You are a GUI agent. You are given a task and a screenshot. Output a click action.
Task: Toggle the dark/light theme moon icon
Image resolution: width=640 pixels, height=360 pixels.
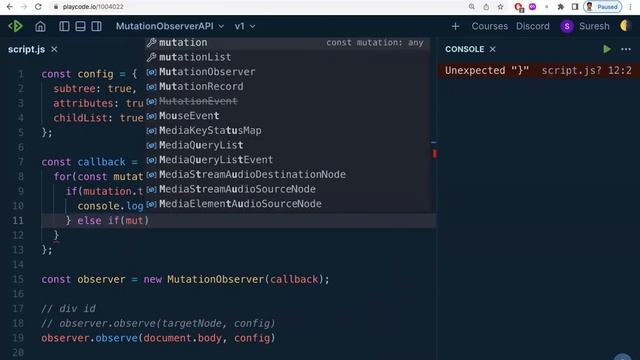[625, 26]
